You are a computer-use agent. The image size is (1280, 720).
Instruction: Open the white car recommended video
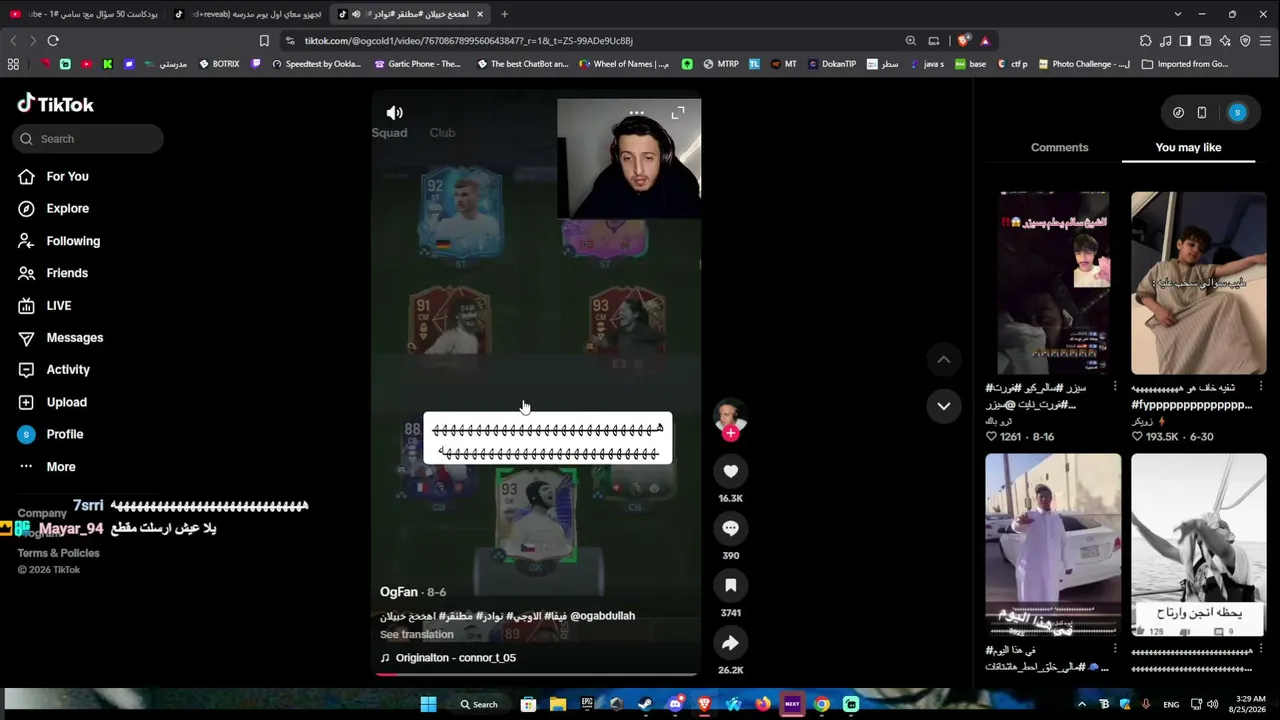1053,545
